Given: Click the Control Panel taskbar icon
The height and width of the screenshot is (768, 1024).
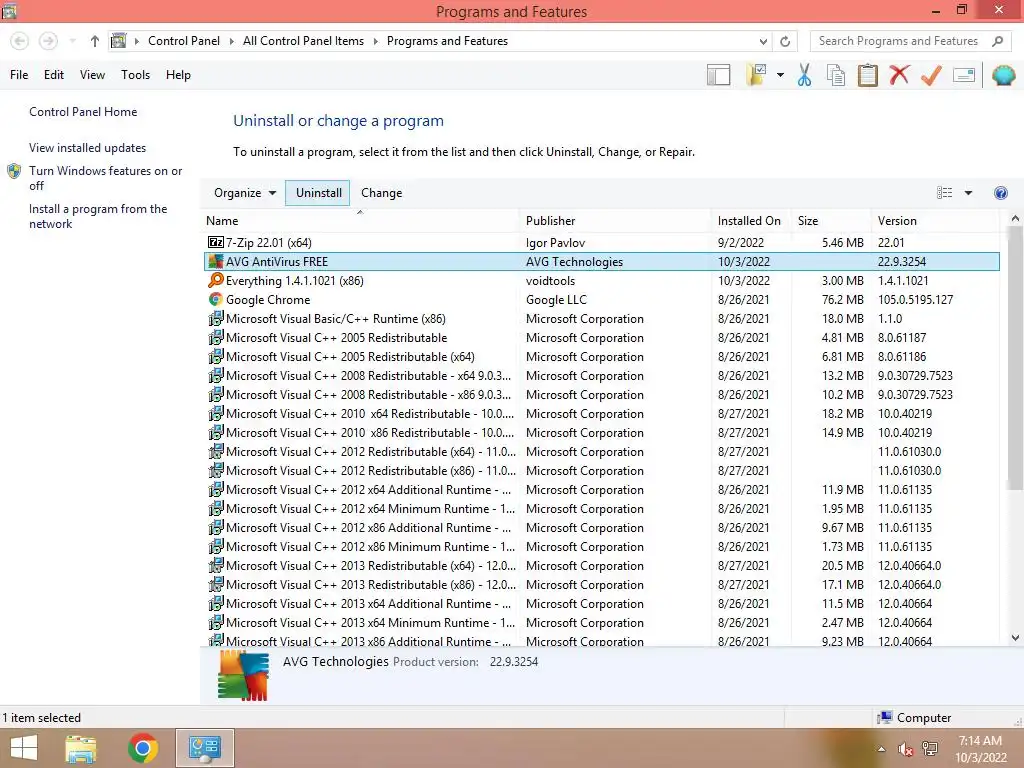Looking at the screenshot, I should coord(204,748).
